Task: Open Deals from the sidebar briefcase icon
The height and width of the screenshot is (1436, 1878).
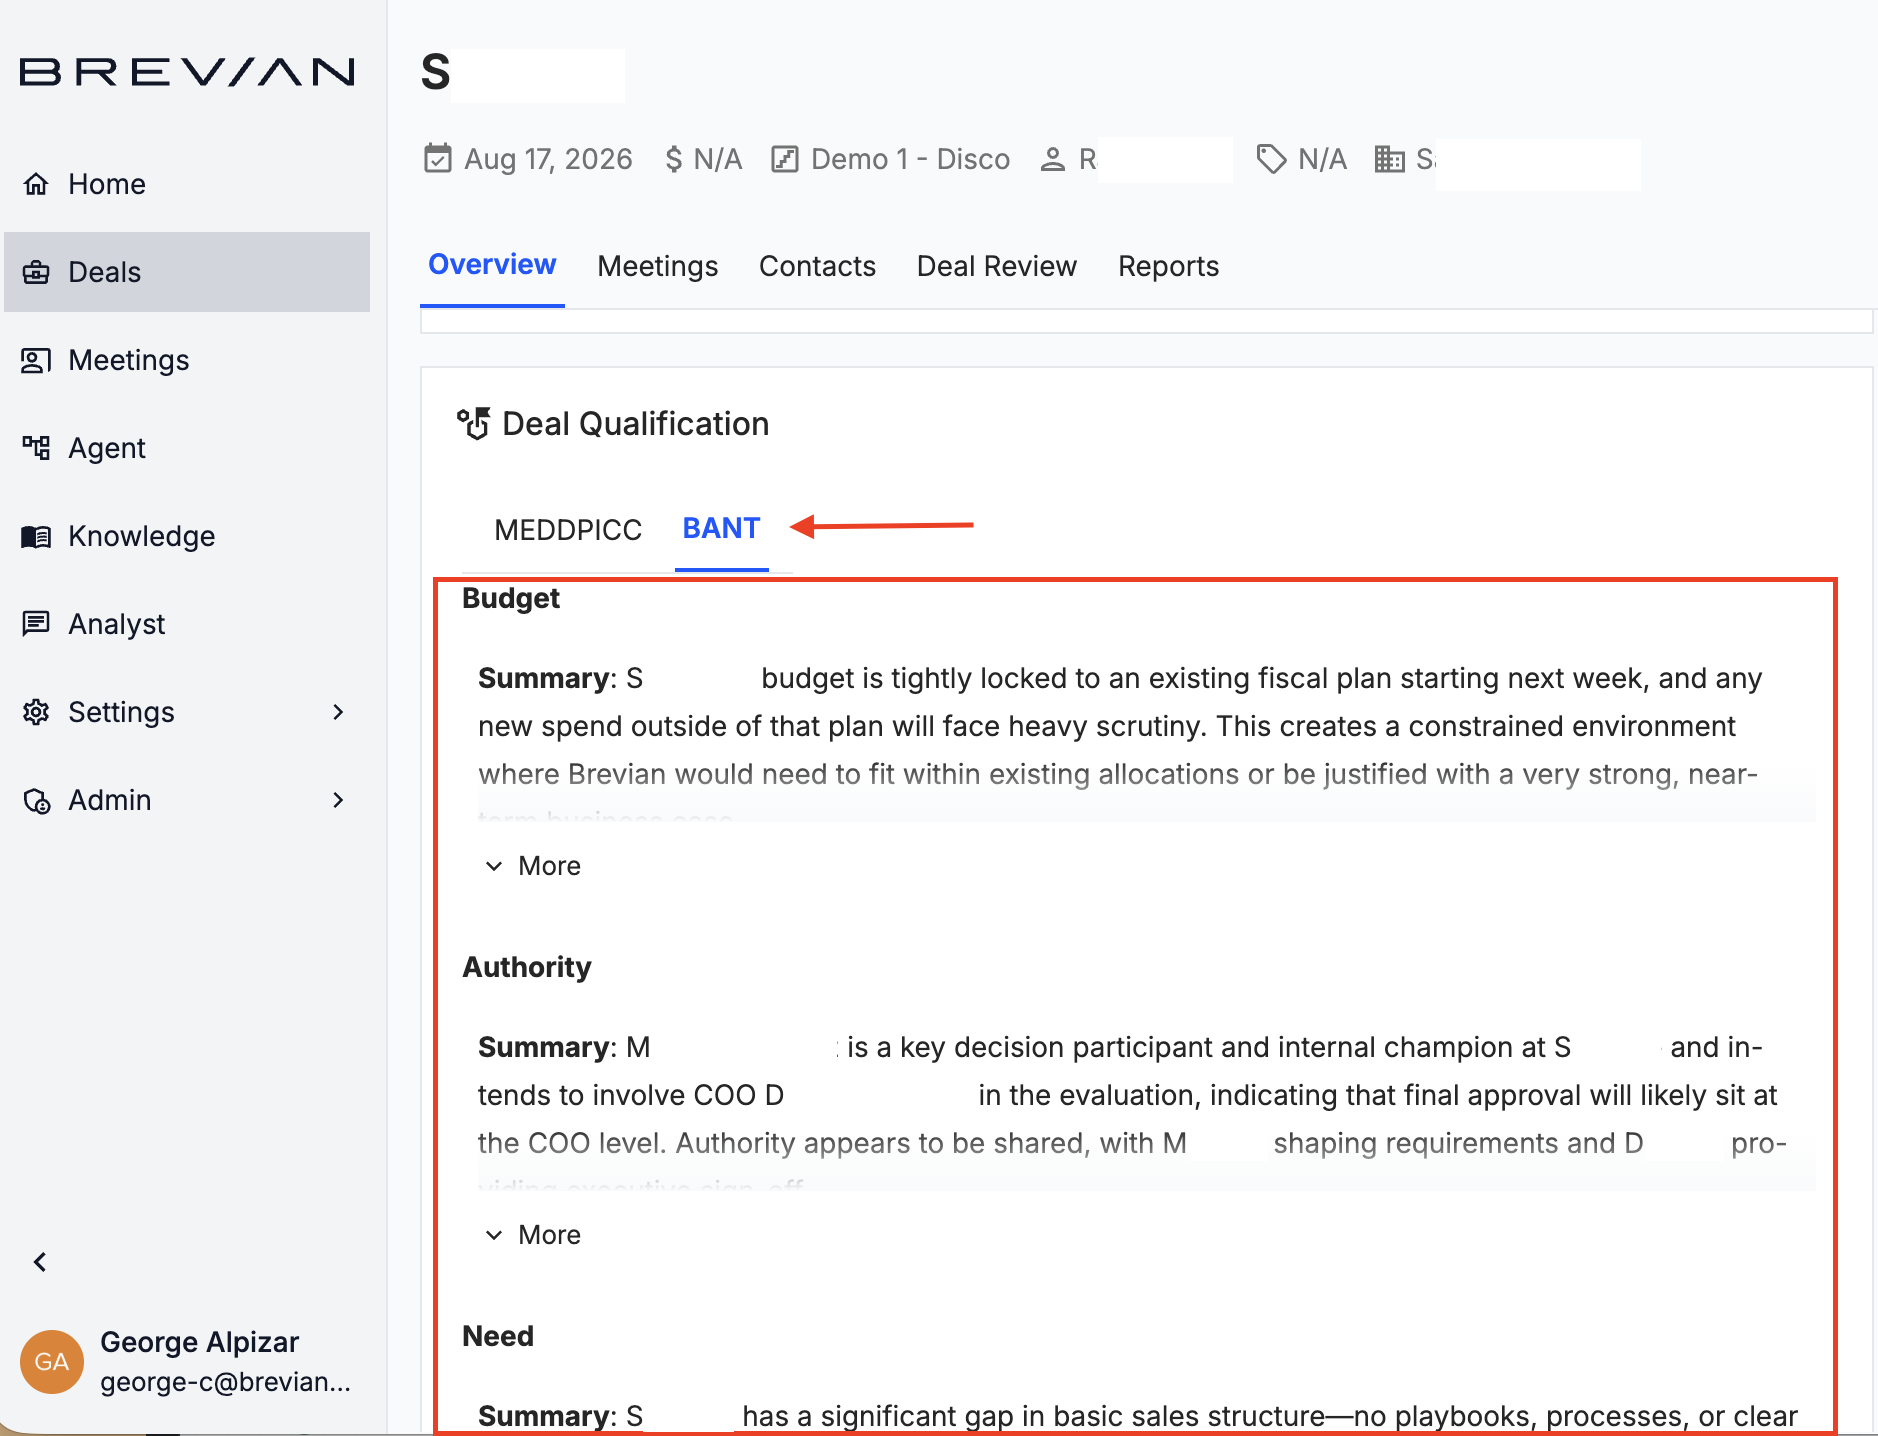Action: pyautogui.click(x=36, y=271)
